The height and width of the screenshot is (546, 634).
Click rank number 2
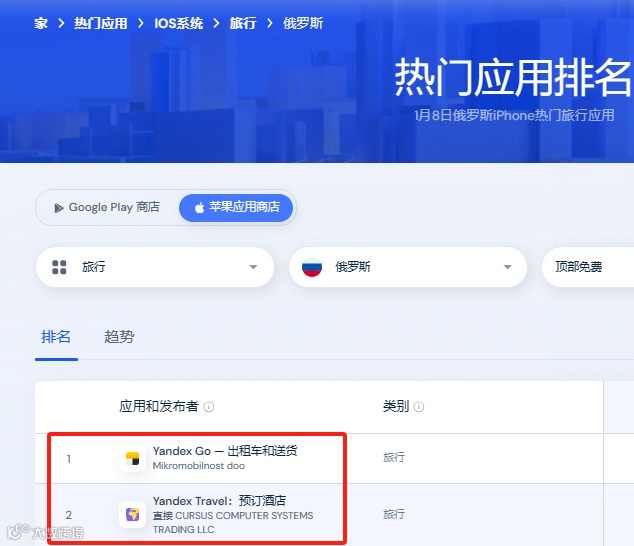click(69, 515)
